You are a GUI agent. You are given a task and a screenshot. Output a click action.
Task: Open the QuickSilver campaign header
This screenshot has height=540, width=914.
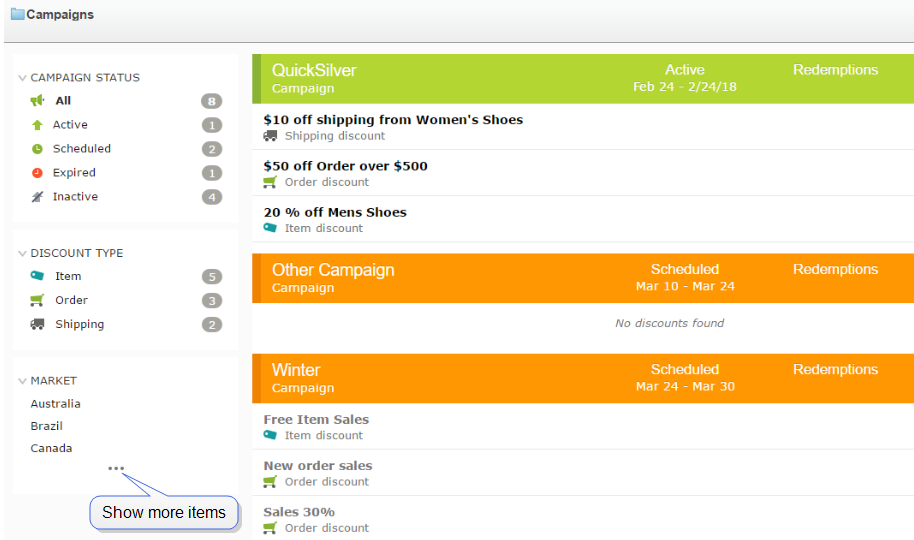pyautogui.click(x=314, y=70)
